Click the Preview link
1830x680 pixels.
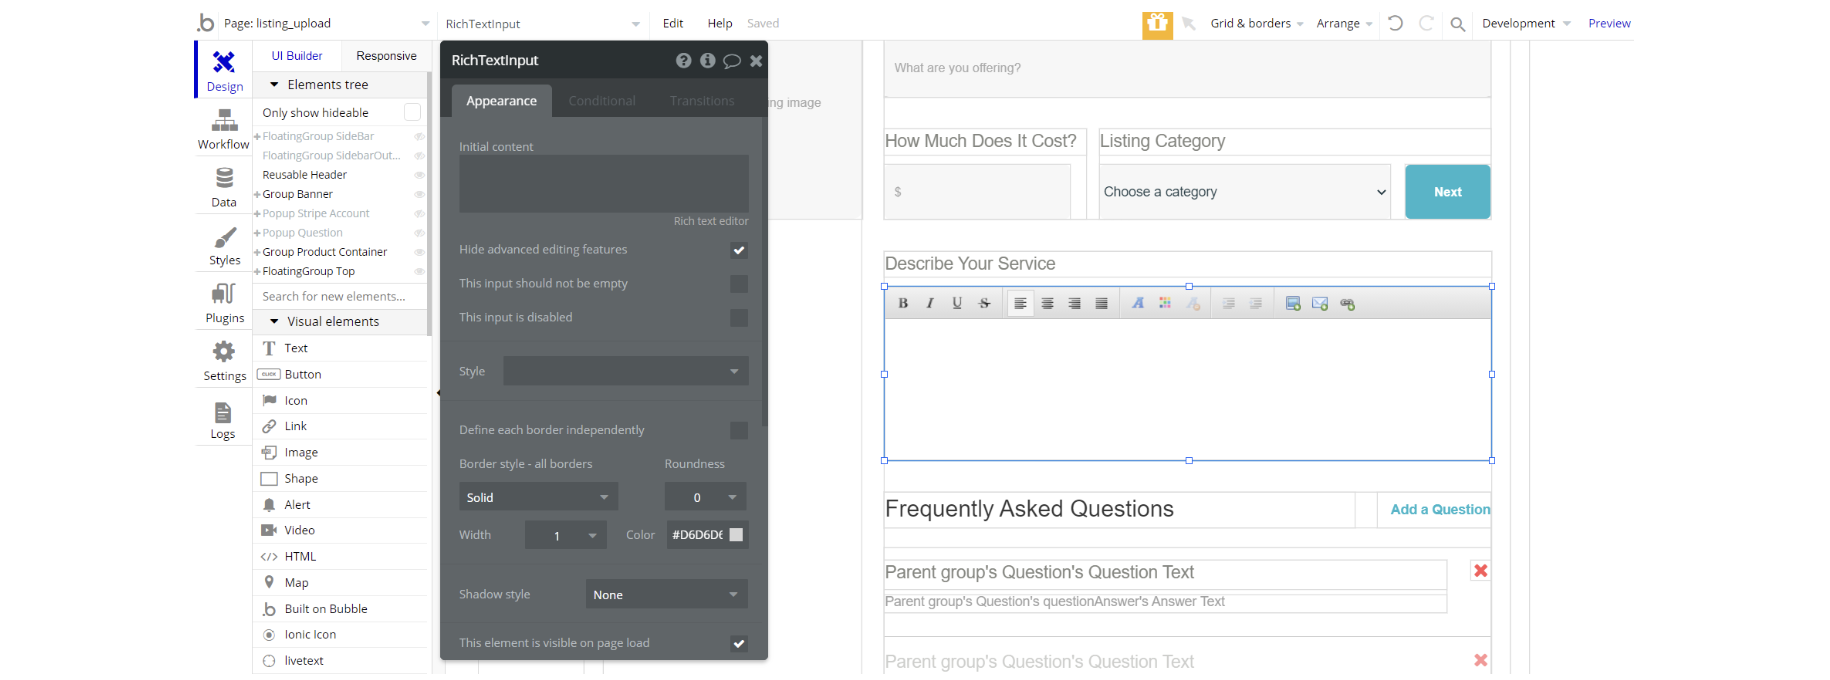[x=1609, y=24]
